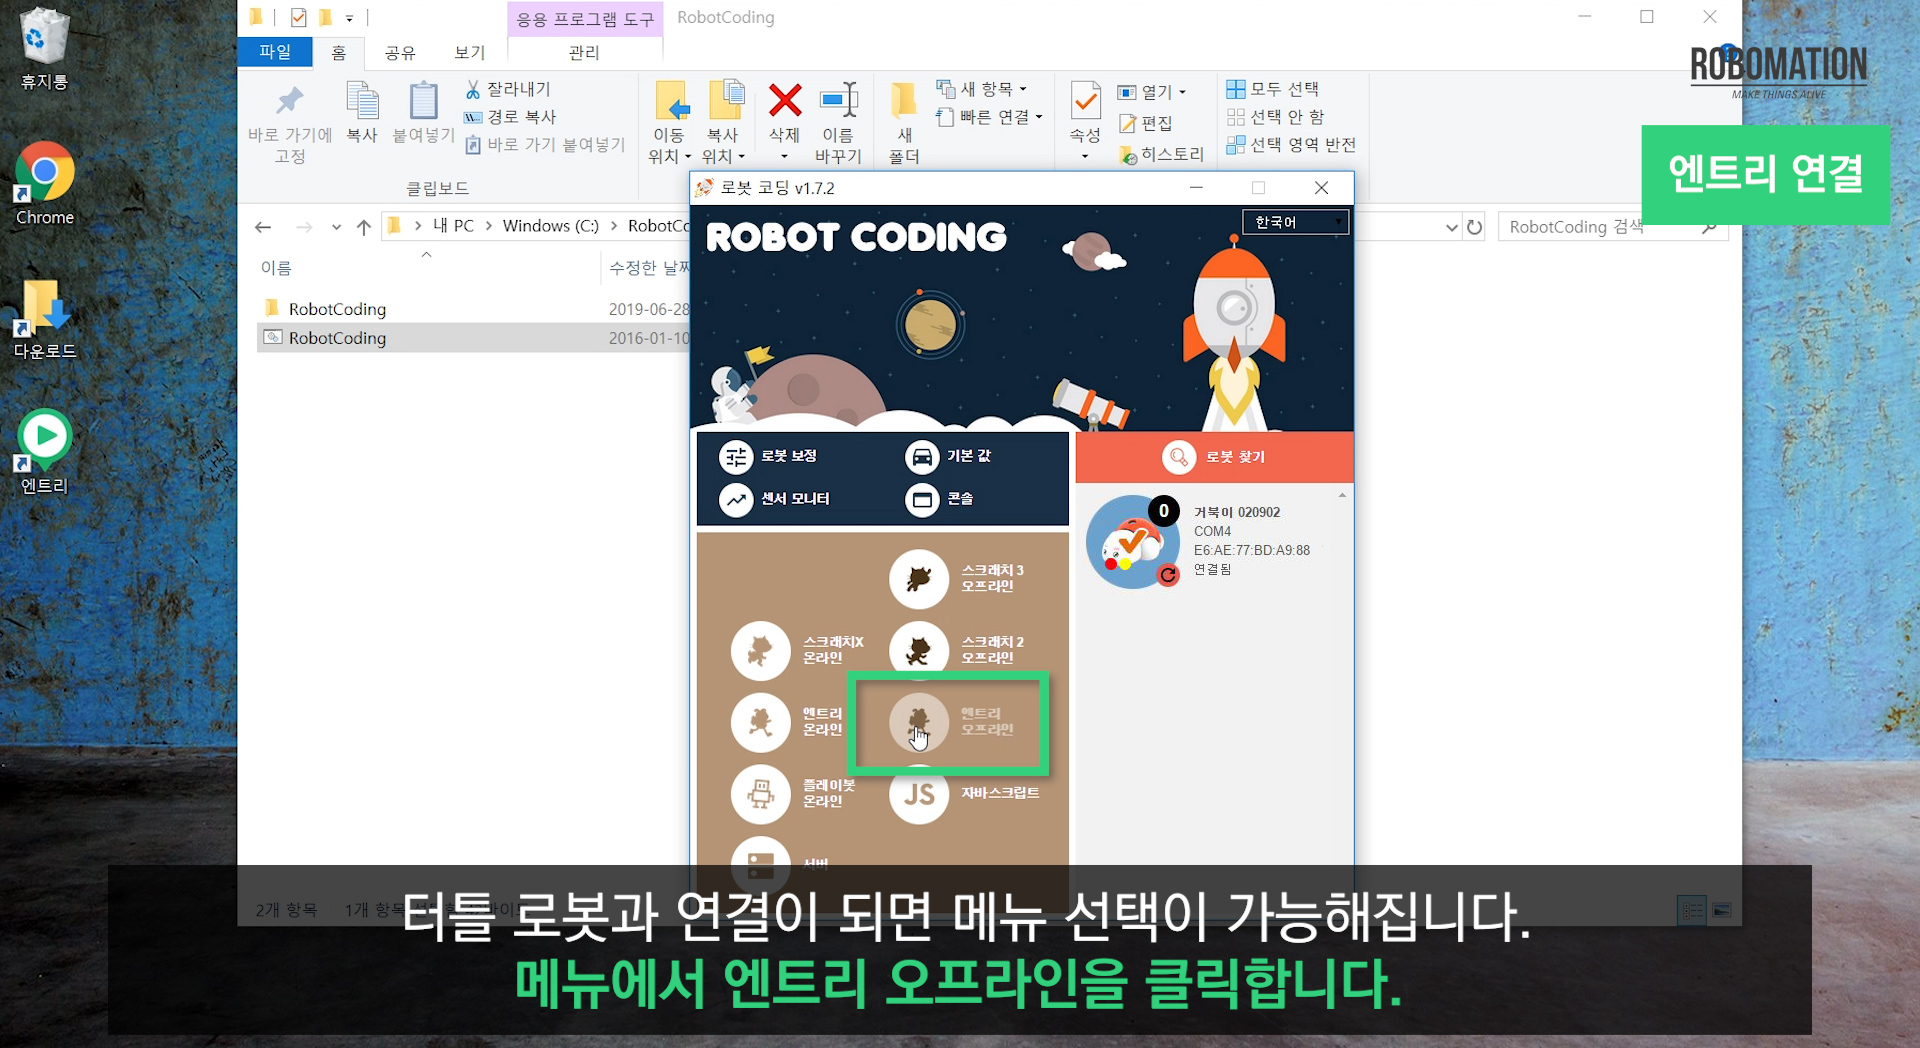Open the Console (콘솔) option
Image resolution: width=1920 pixels, height=1048 pixels.
click(x=938, y=499)
